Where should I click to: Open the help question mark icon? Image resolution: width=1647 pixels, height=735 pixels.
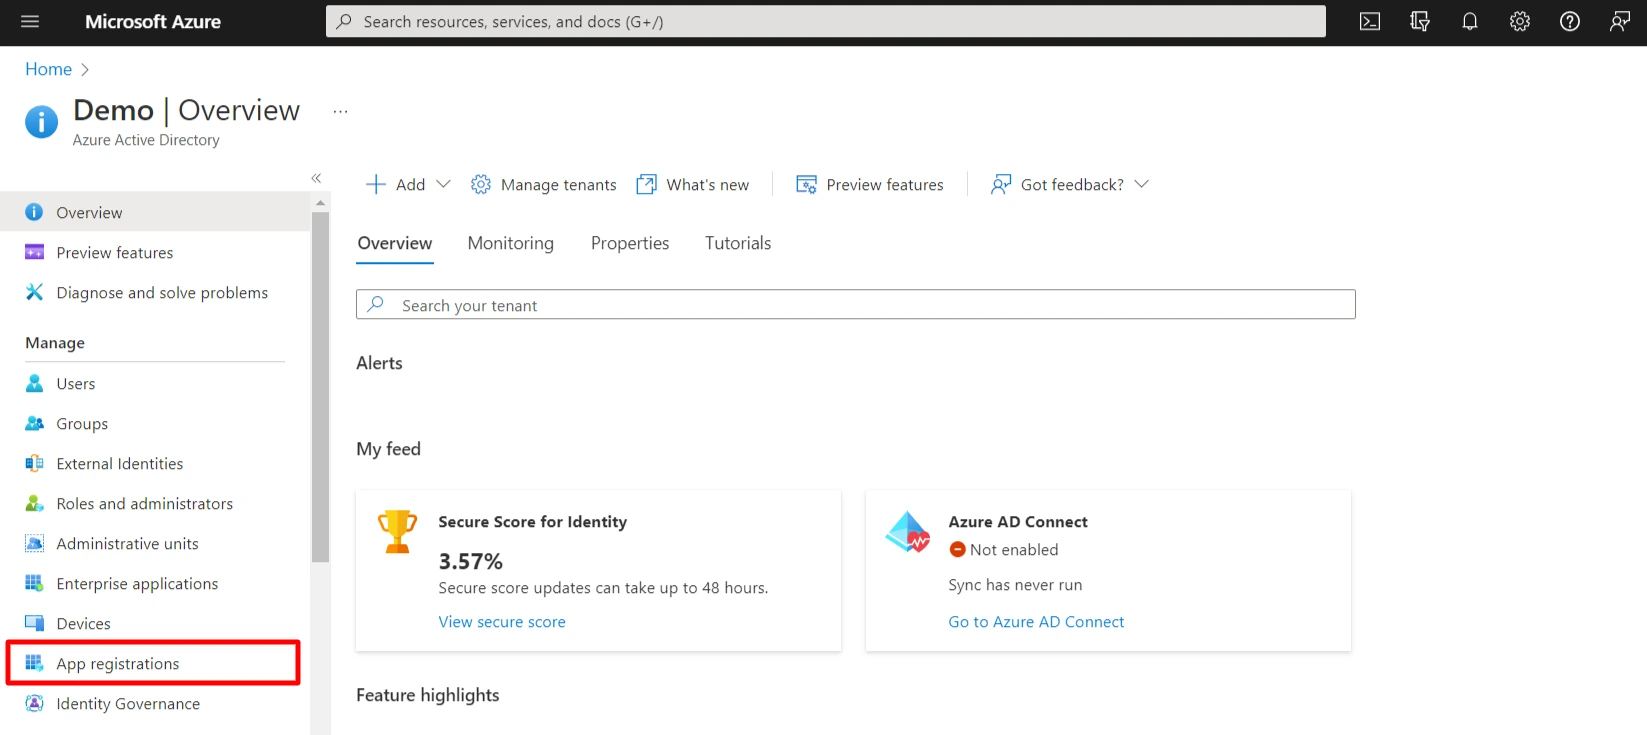point(1570,21)
